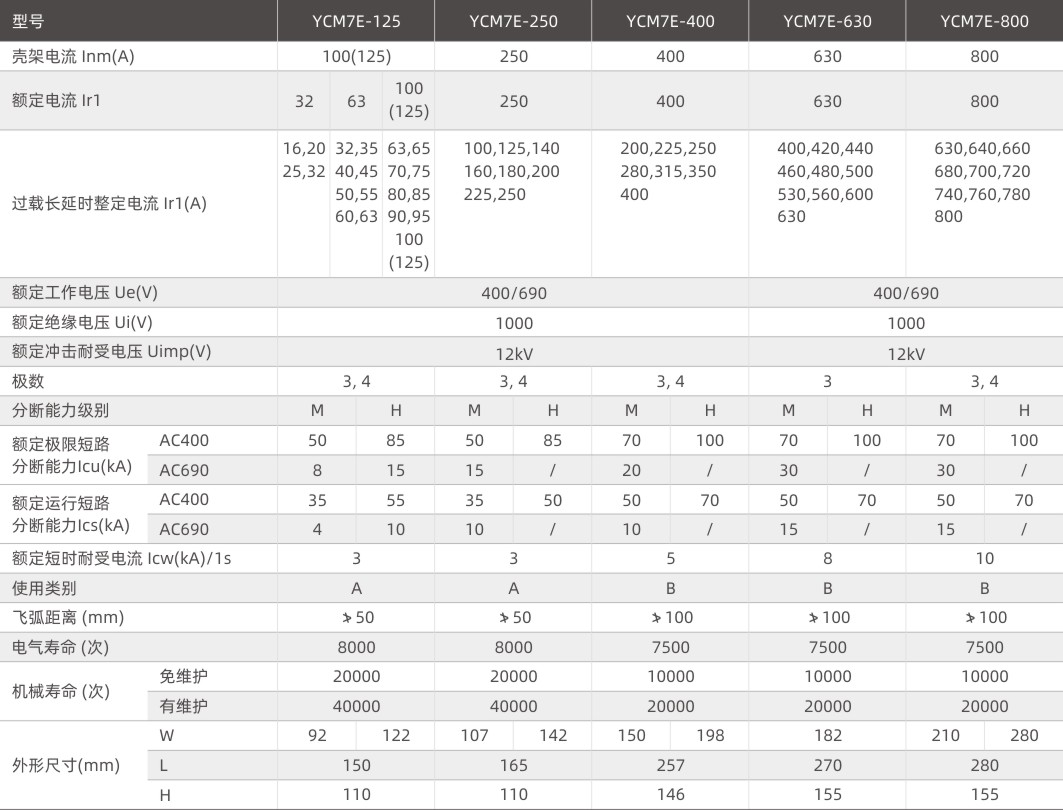Select the 外形尺寸(mm) row label
The width and height of the screenshot is (1063, 810).
pos(66,765)
